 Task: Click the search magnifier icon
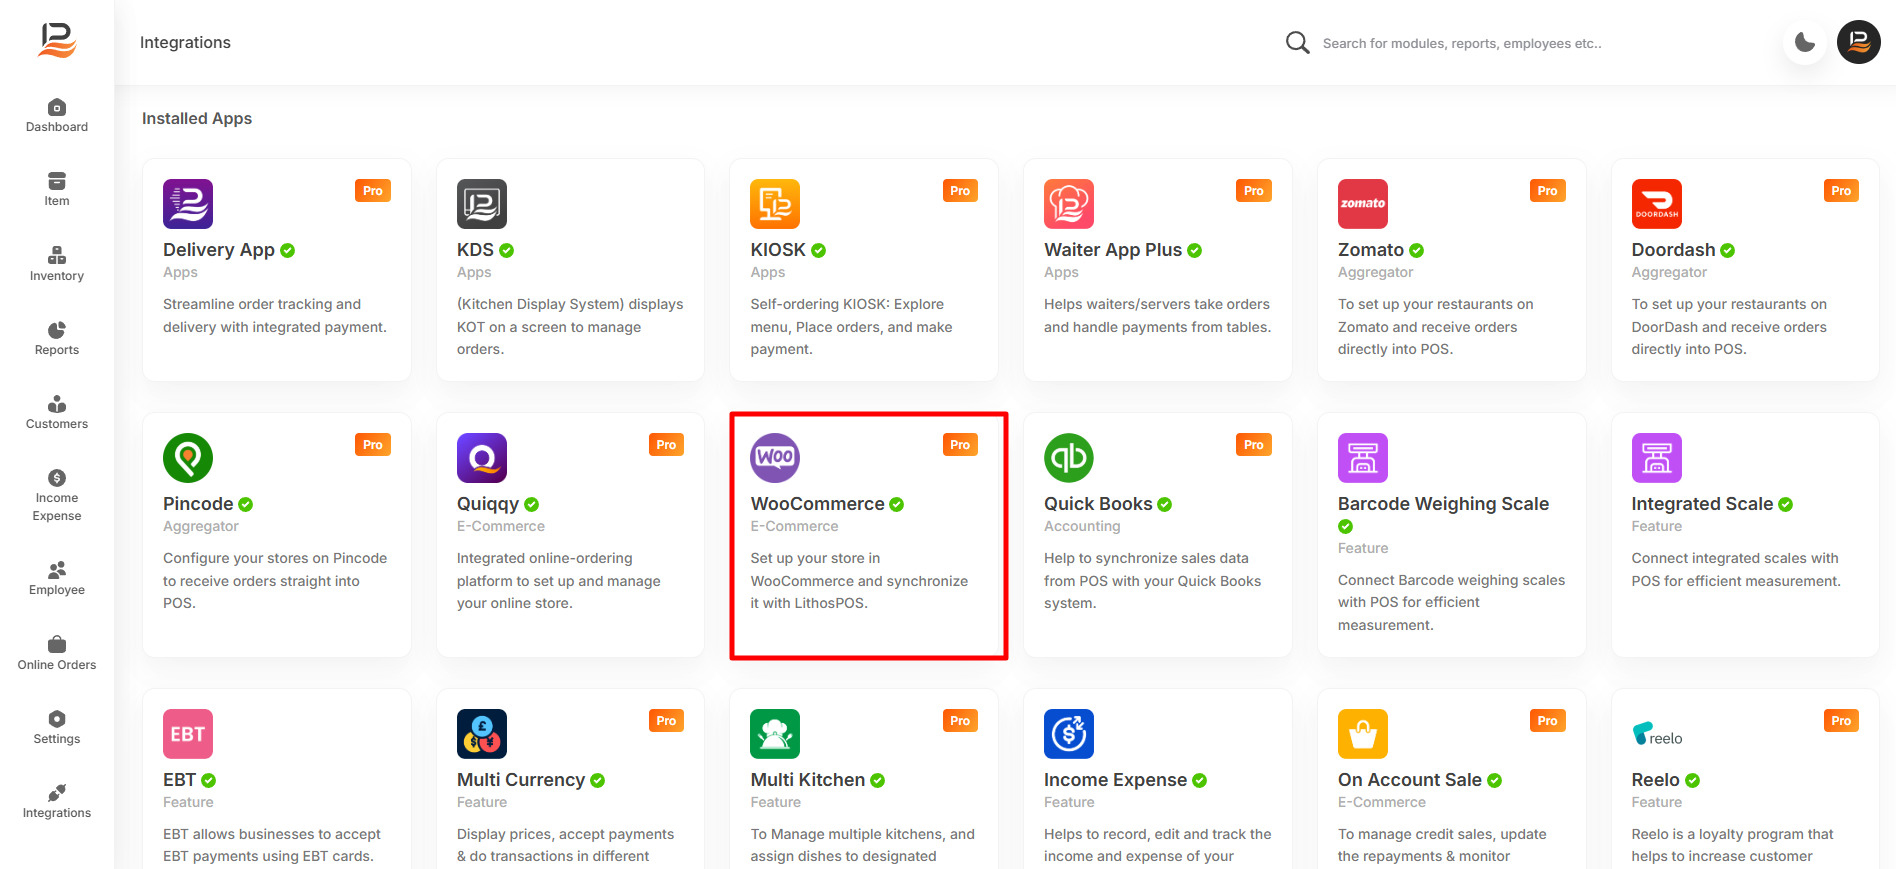pyautogui.click(x=1297, y=43)
